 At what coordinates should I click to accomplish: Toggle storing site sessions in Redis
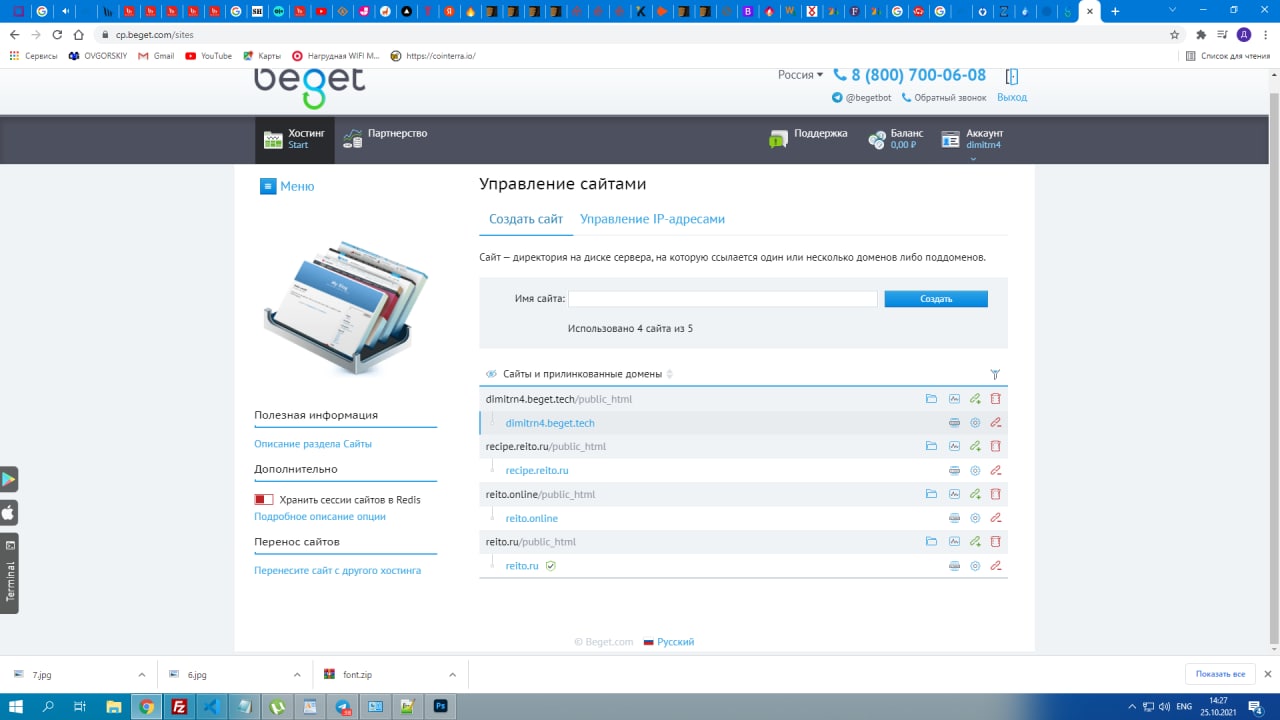pyautogui.click(x=264, y=500)
